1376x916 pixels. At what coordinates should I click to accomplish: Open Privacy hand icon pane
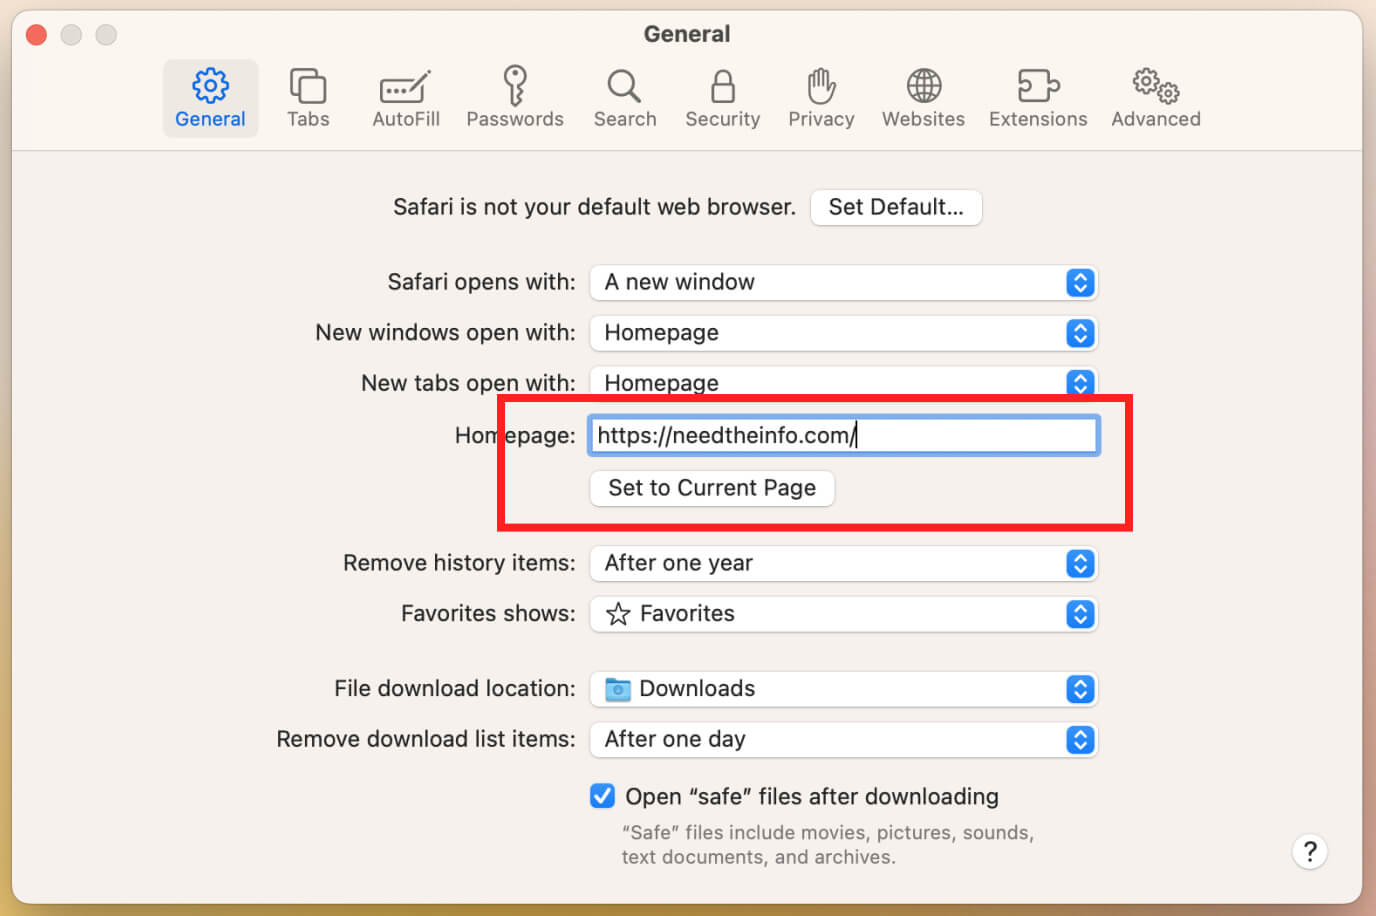[x=821, y=87]
